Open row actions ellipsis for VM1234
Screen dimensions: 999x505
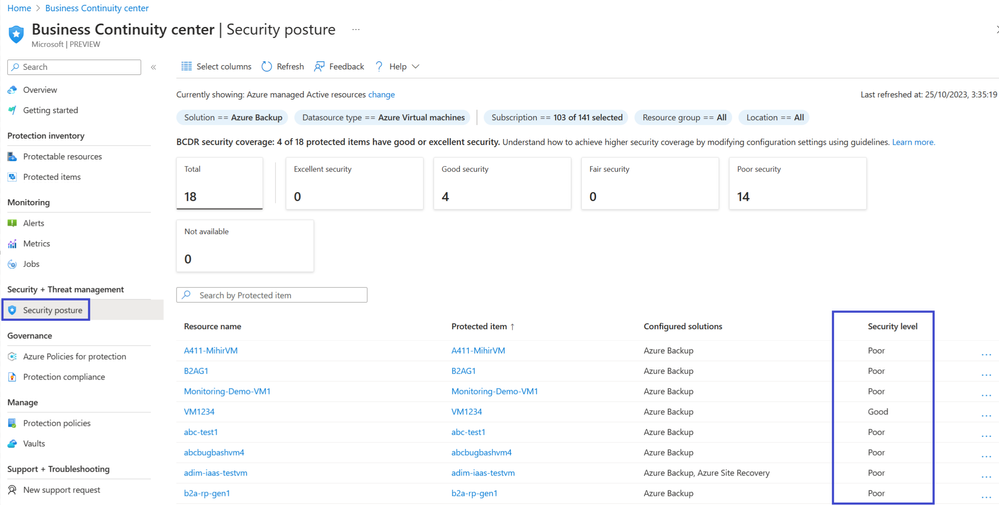tap(986, 415)
